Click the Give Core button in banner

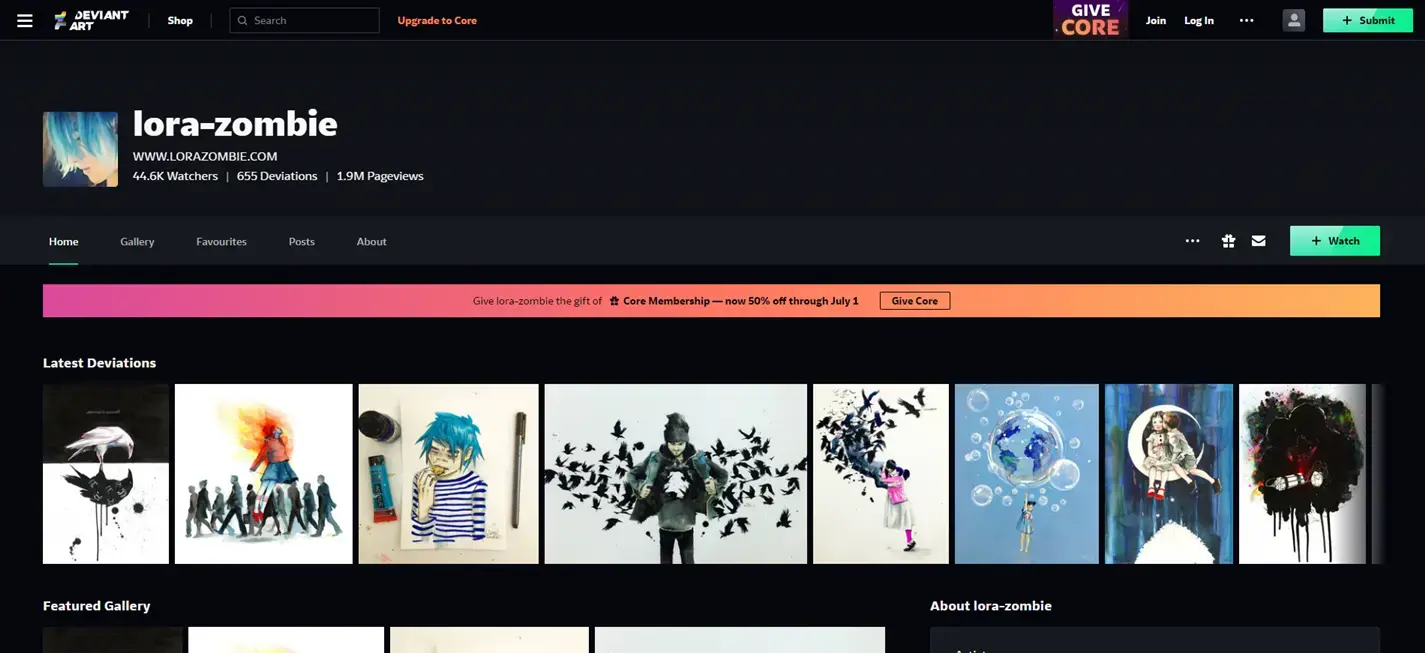pyautogui.click(x=915, y=301)
